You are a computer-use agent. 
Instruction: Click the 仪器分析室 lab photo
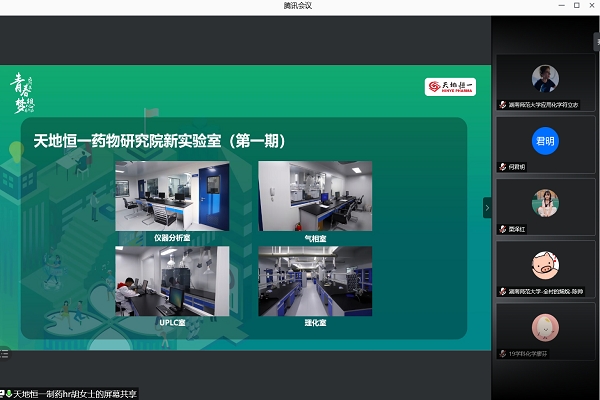tap(173, 196)
